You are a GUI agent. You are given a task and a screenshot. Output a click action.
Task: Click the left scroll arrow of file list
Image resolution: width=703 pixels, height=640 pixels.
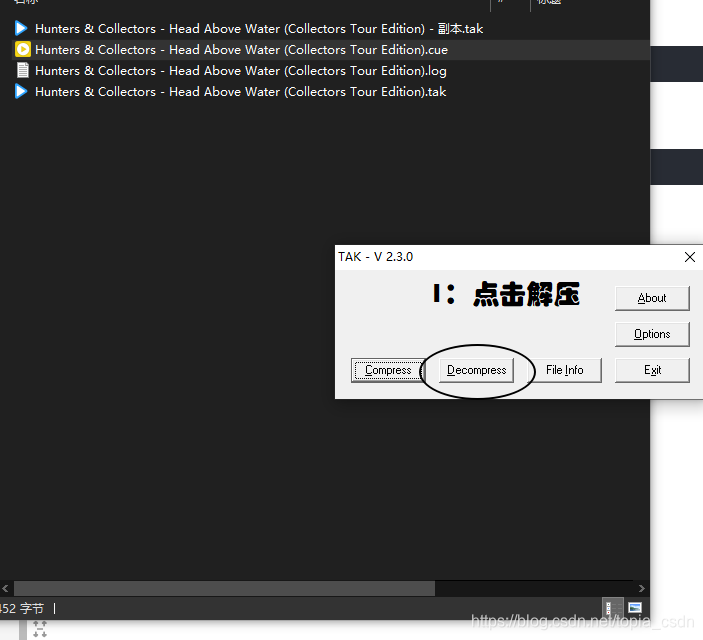5,588
